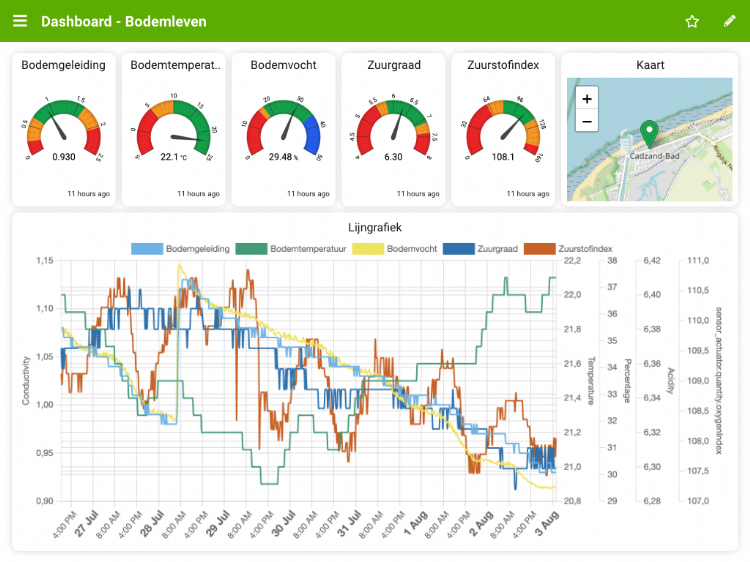Mark dashboard as favorite with star icon
Image resolution: width=750 pixels, height=562 pixels.
(x=692, y=21)
